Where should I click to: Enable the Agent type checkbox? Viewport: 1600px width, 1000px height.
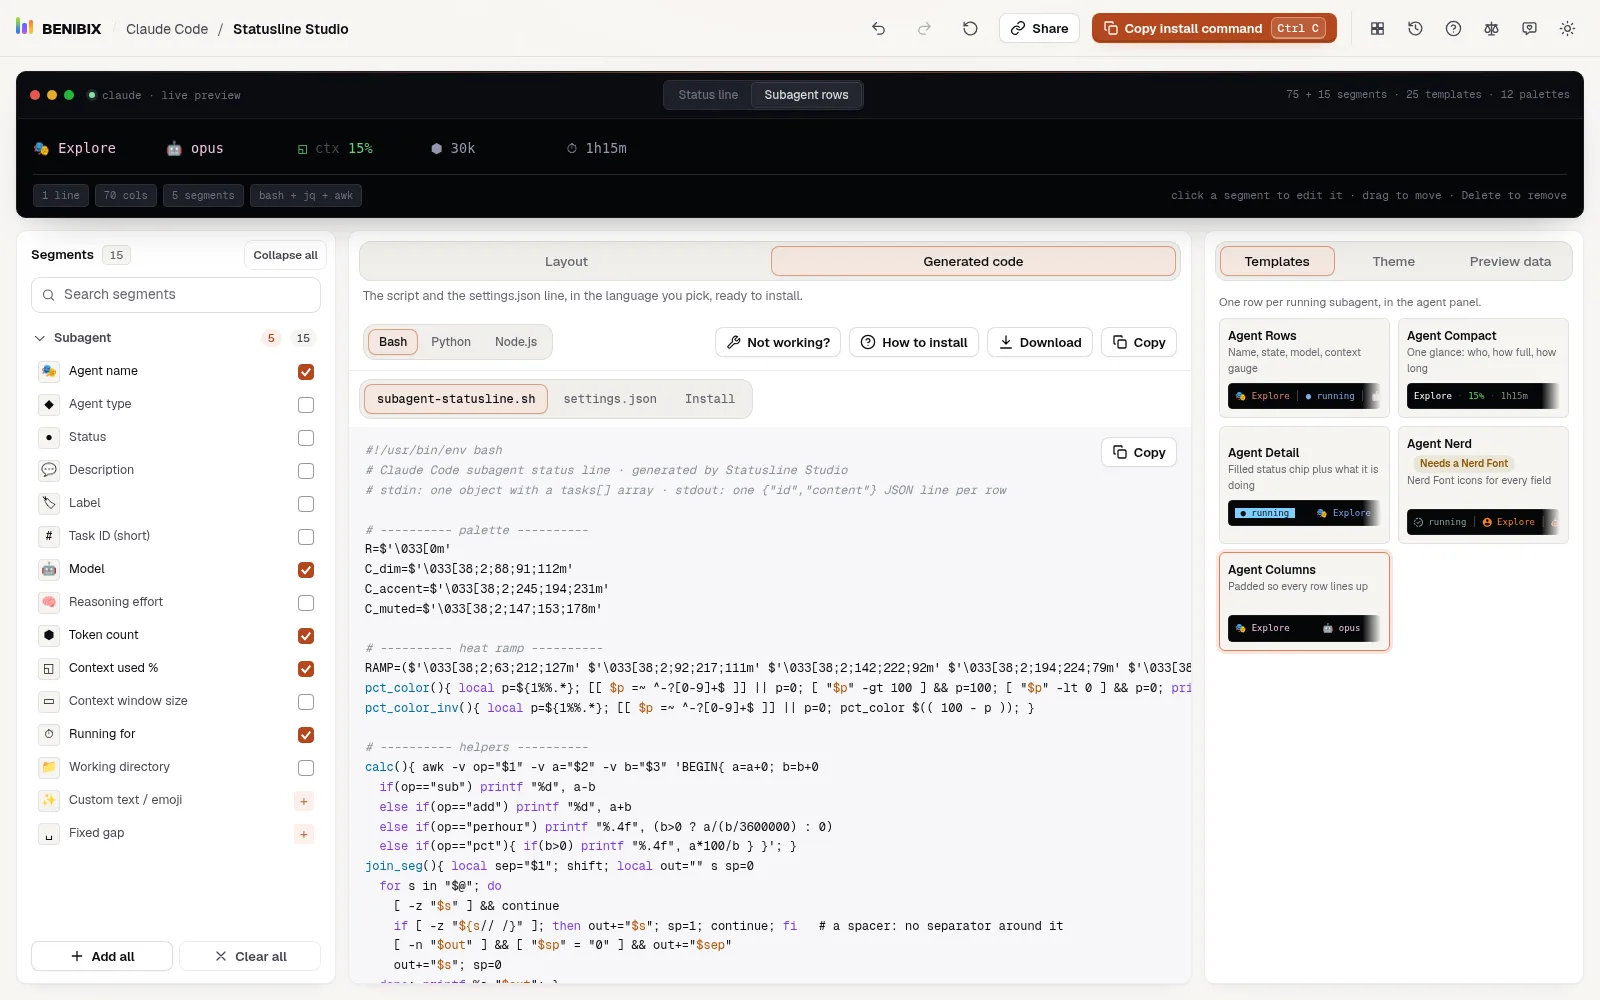pos(306,405)
